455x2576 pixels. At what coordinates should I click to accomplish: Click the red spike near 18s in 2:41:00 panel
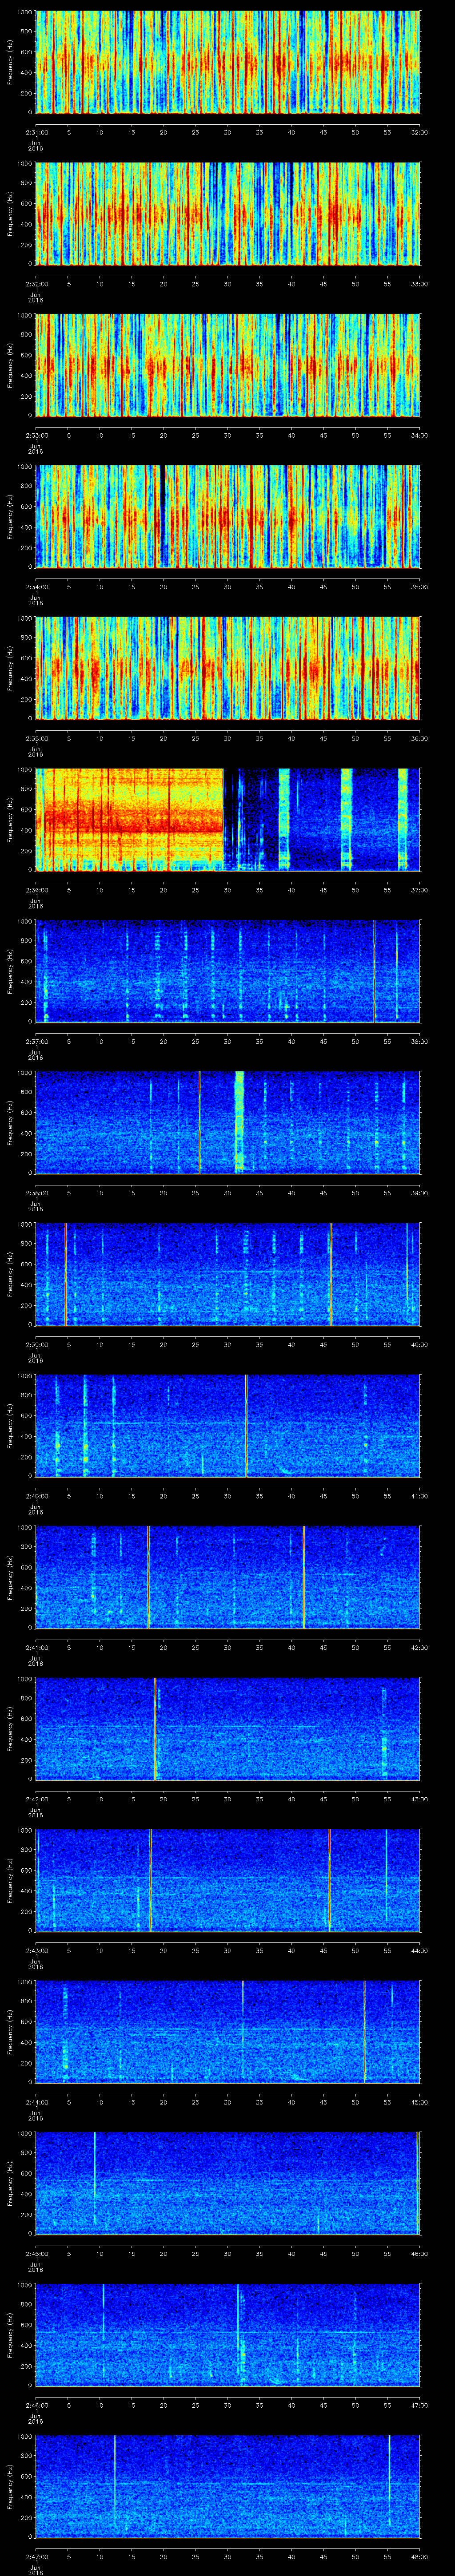[x=148, y=1577]
